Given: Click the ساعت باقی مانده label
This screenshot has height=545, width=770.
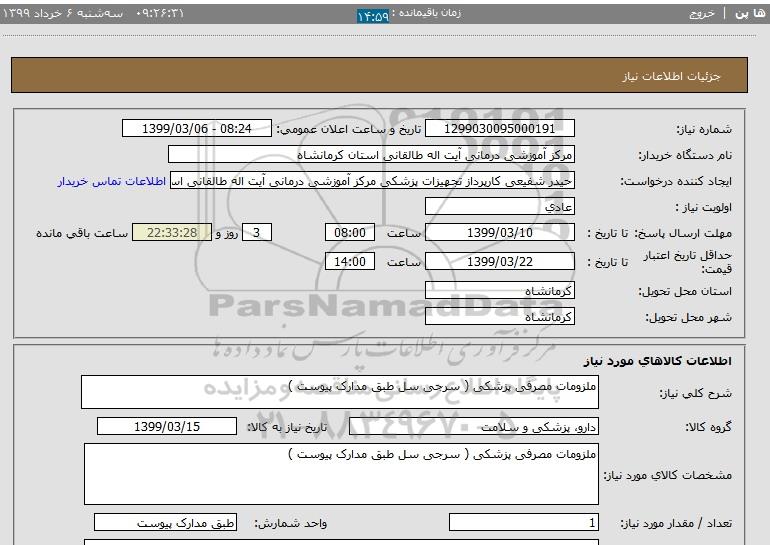Looking at the screenshot, I should [82, 233].
